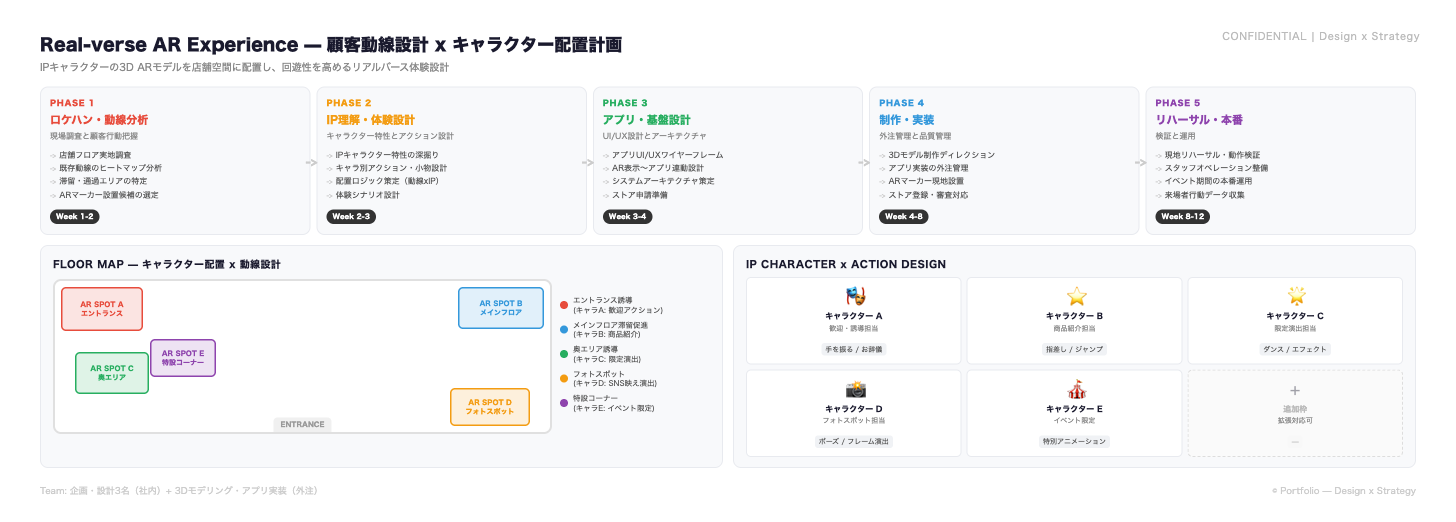Click the Week 1-2 badge in Phase 1
This screenshot has width=1456, height=522.
[x=74, y=216]
